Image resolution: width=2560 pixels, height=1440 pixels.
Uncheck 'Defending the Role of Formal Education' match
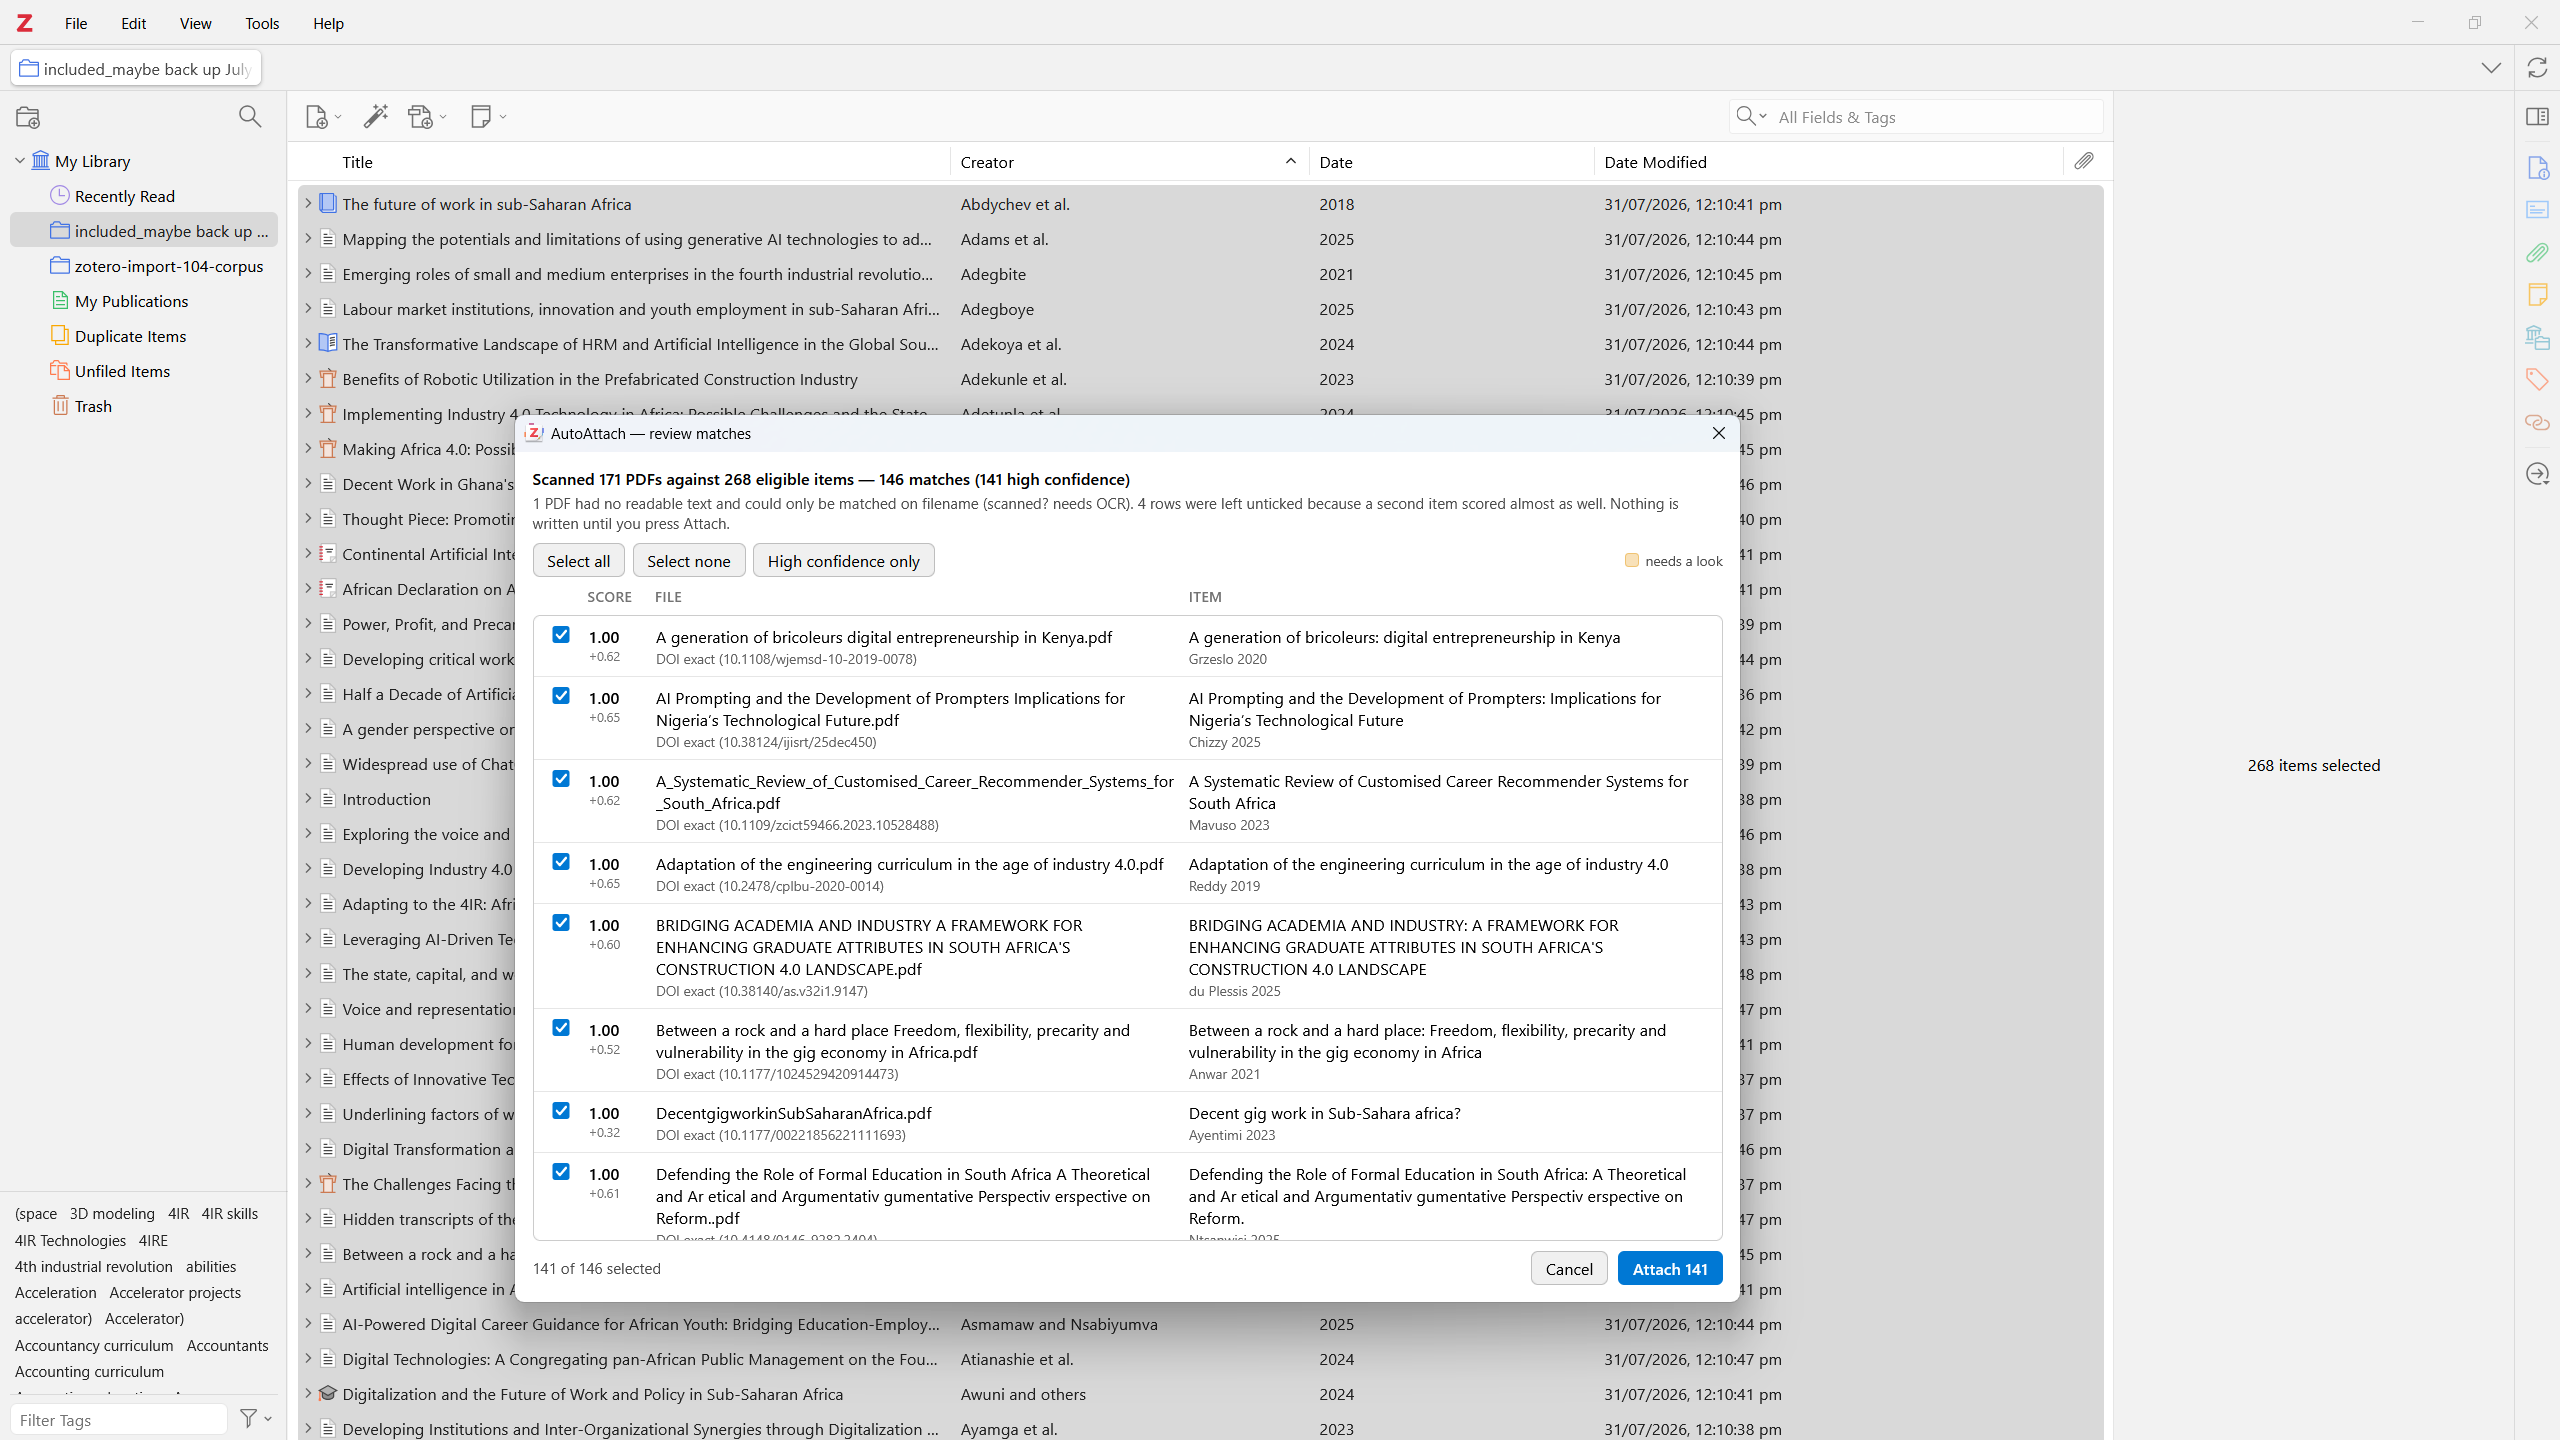(x=561, y=1172)
